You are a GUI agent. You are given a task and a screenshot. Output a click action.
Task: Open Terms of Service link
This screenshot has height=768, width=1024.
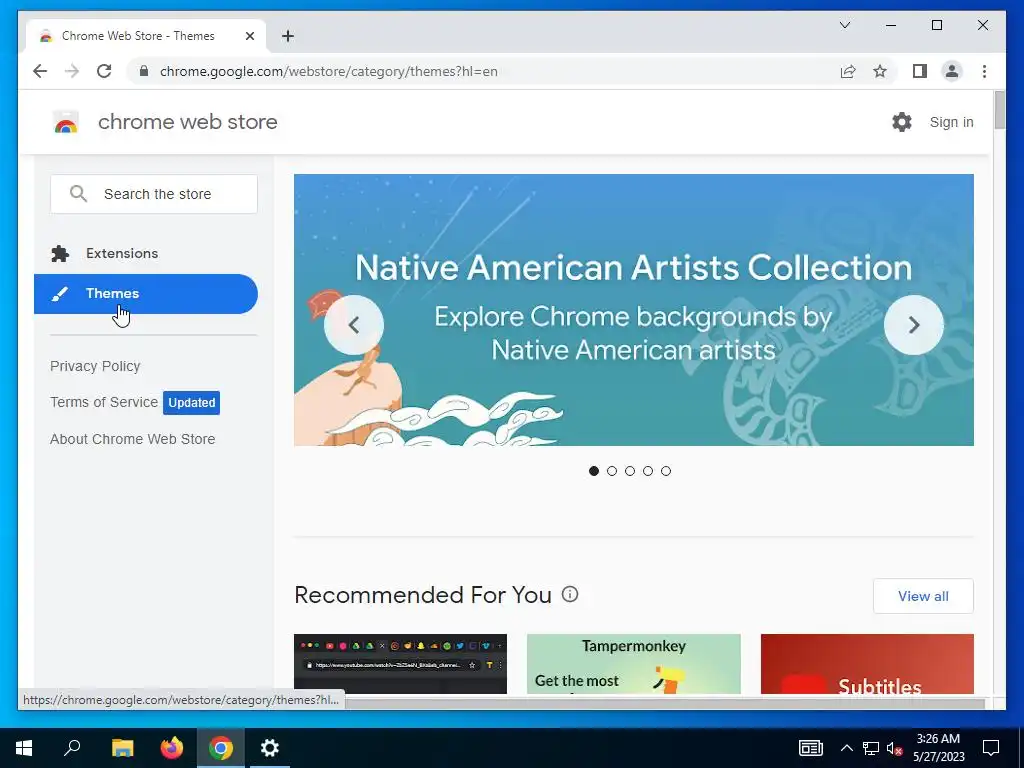[104, 402]
